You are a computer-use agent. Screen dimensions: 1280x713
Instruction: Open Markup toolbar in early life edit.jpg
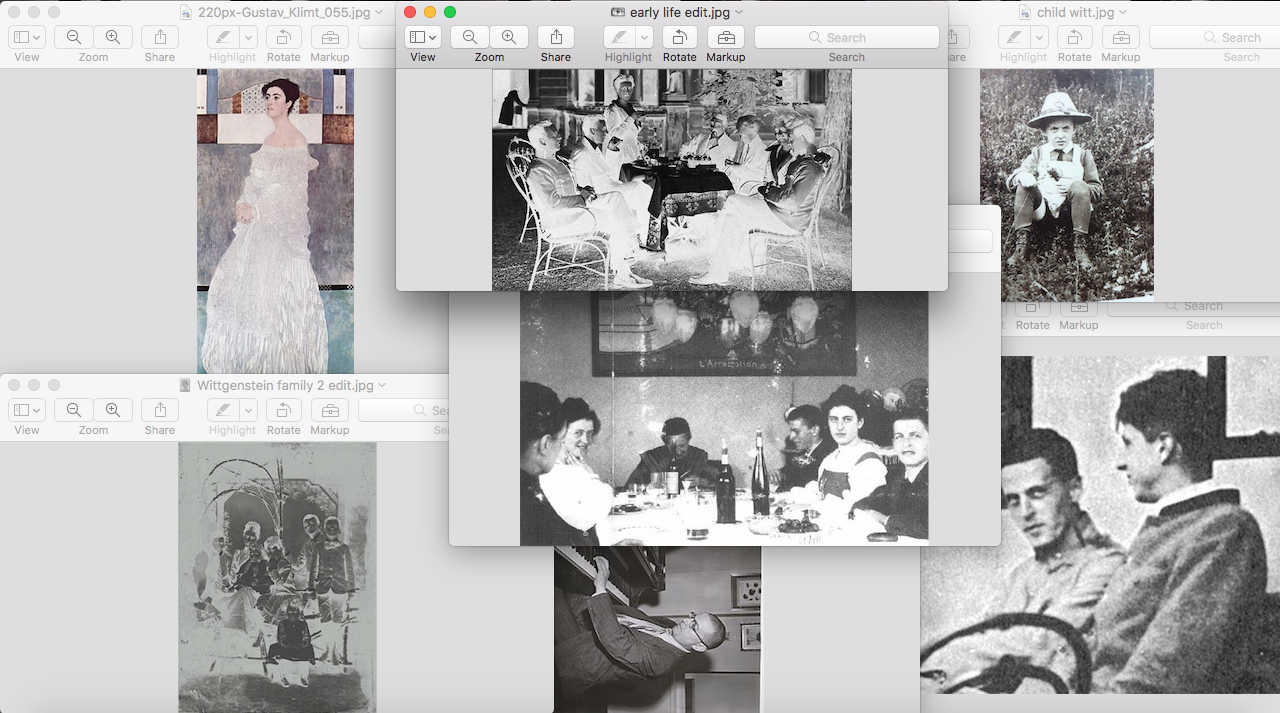(x=726, y=37)
